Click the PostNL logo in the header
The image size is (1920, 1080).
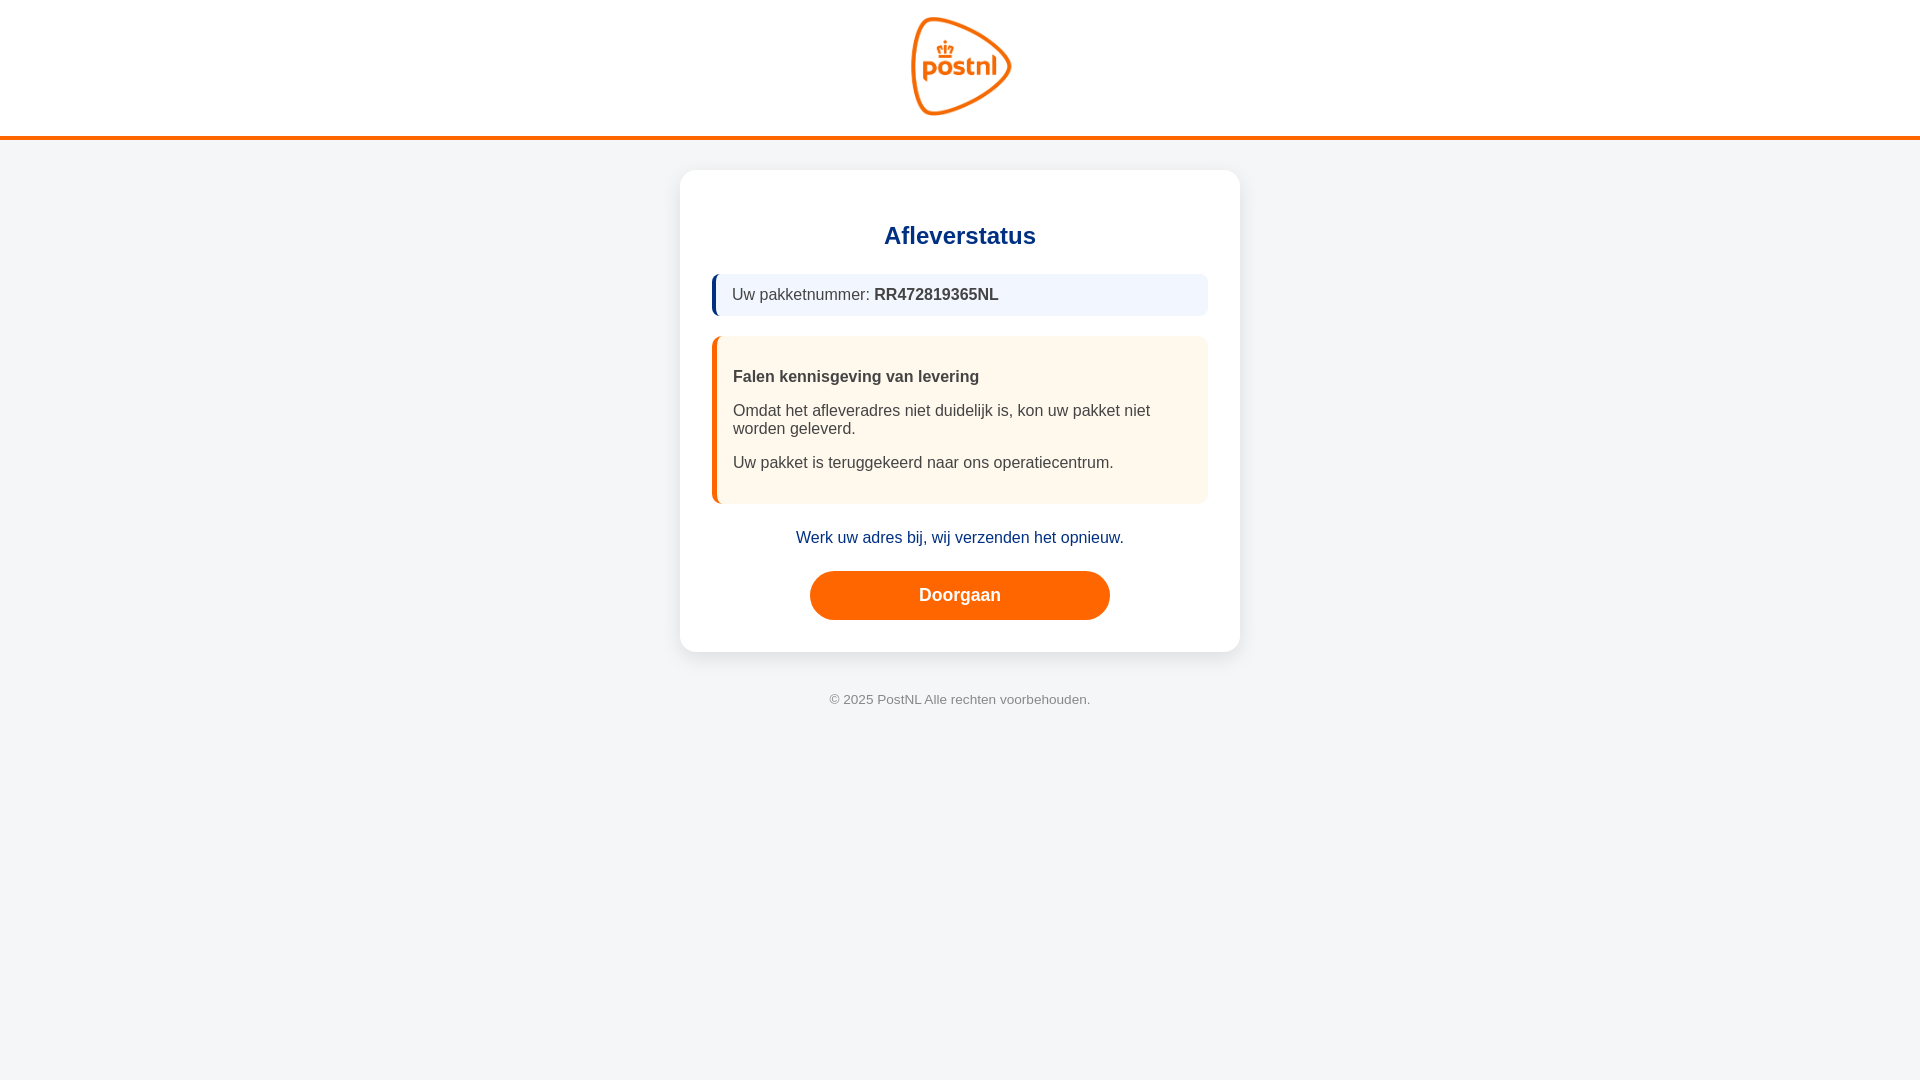(961, 66)
